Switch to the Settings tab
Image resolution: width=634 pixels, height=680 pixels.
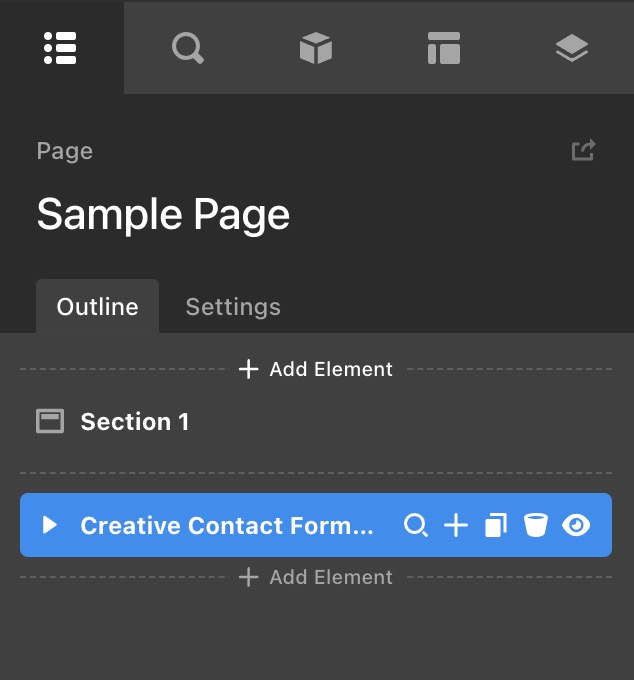pos(233,307)
